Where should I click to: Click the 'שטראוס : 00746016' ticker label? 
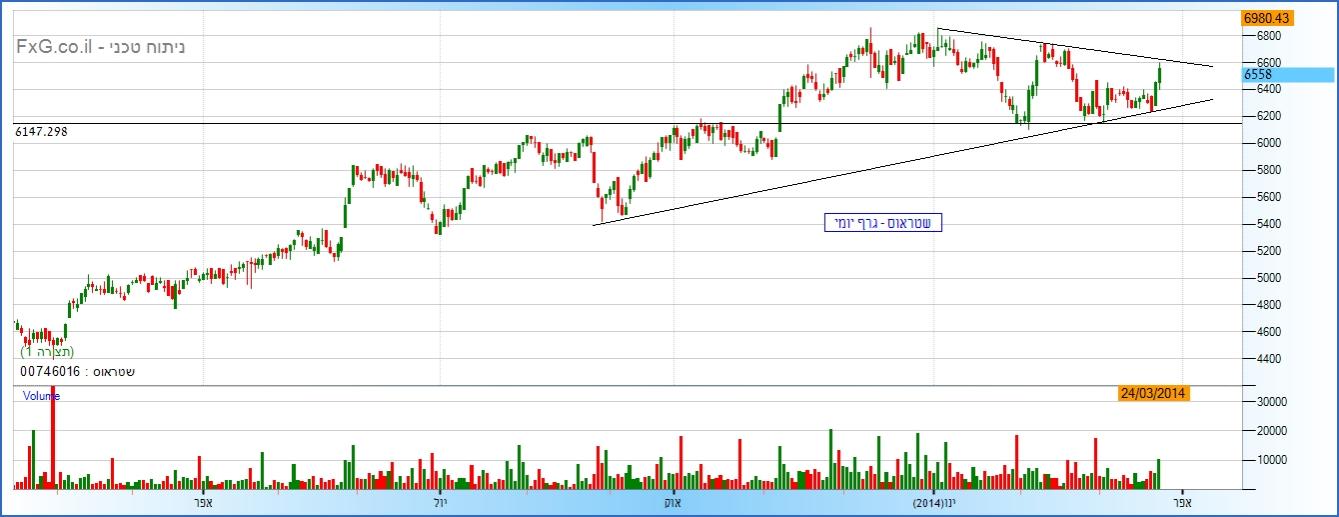point(77,372)
